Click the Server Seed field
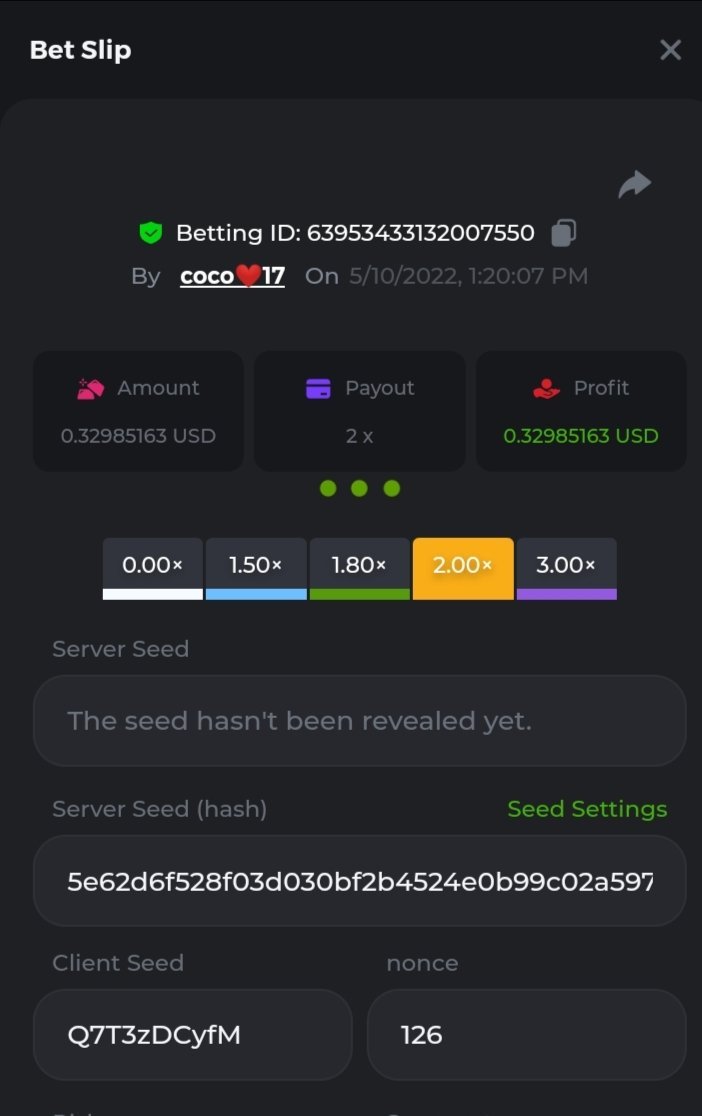Viewport: 702px width, 1116px height. click(359, 721)
